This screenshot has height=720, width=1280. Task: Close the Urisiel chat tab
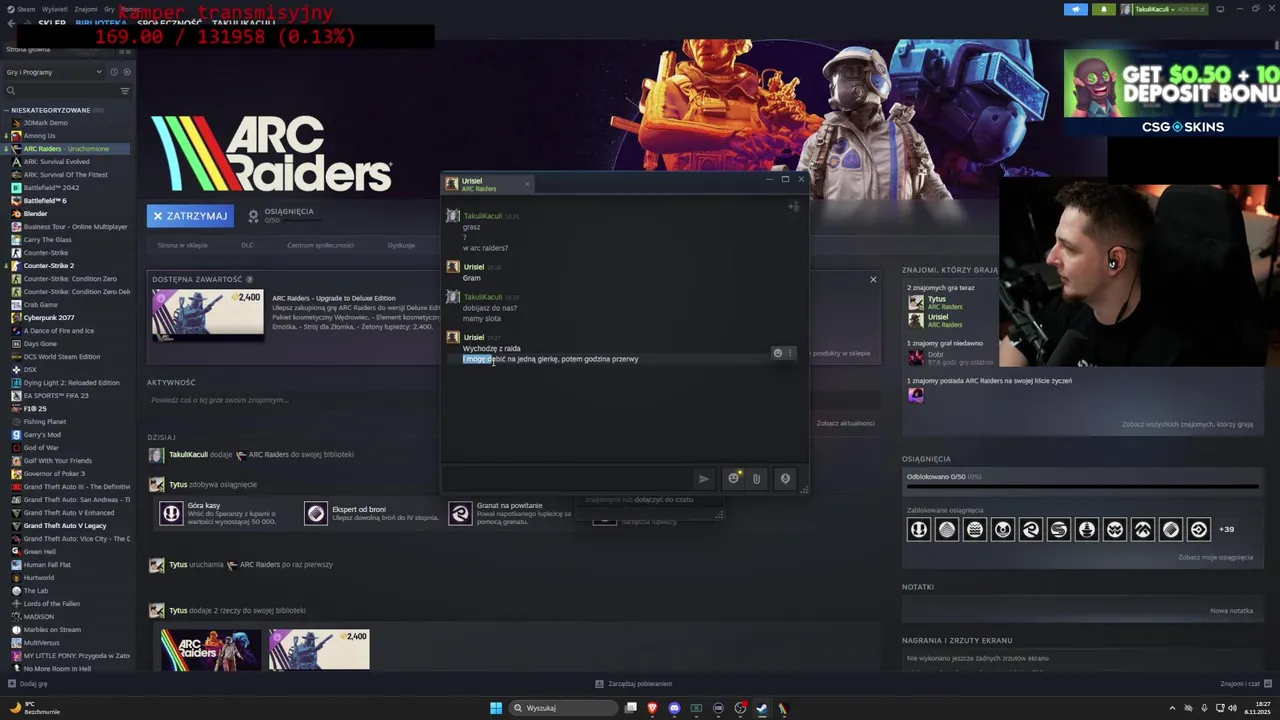pos(527,184)
